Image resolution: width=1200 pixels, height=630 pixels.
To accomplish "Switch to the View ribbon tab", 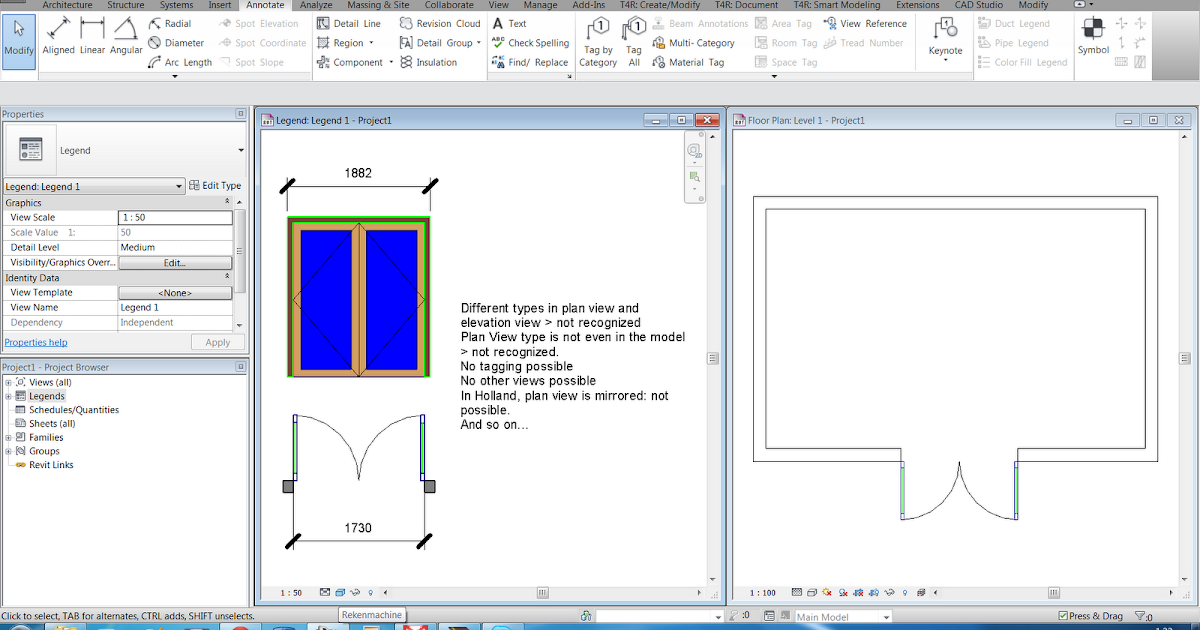I will 498,4.
